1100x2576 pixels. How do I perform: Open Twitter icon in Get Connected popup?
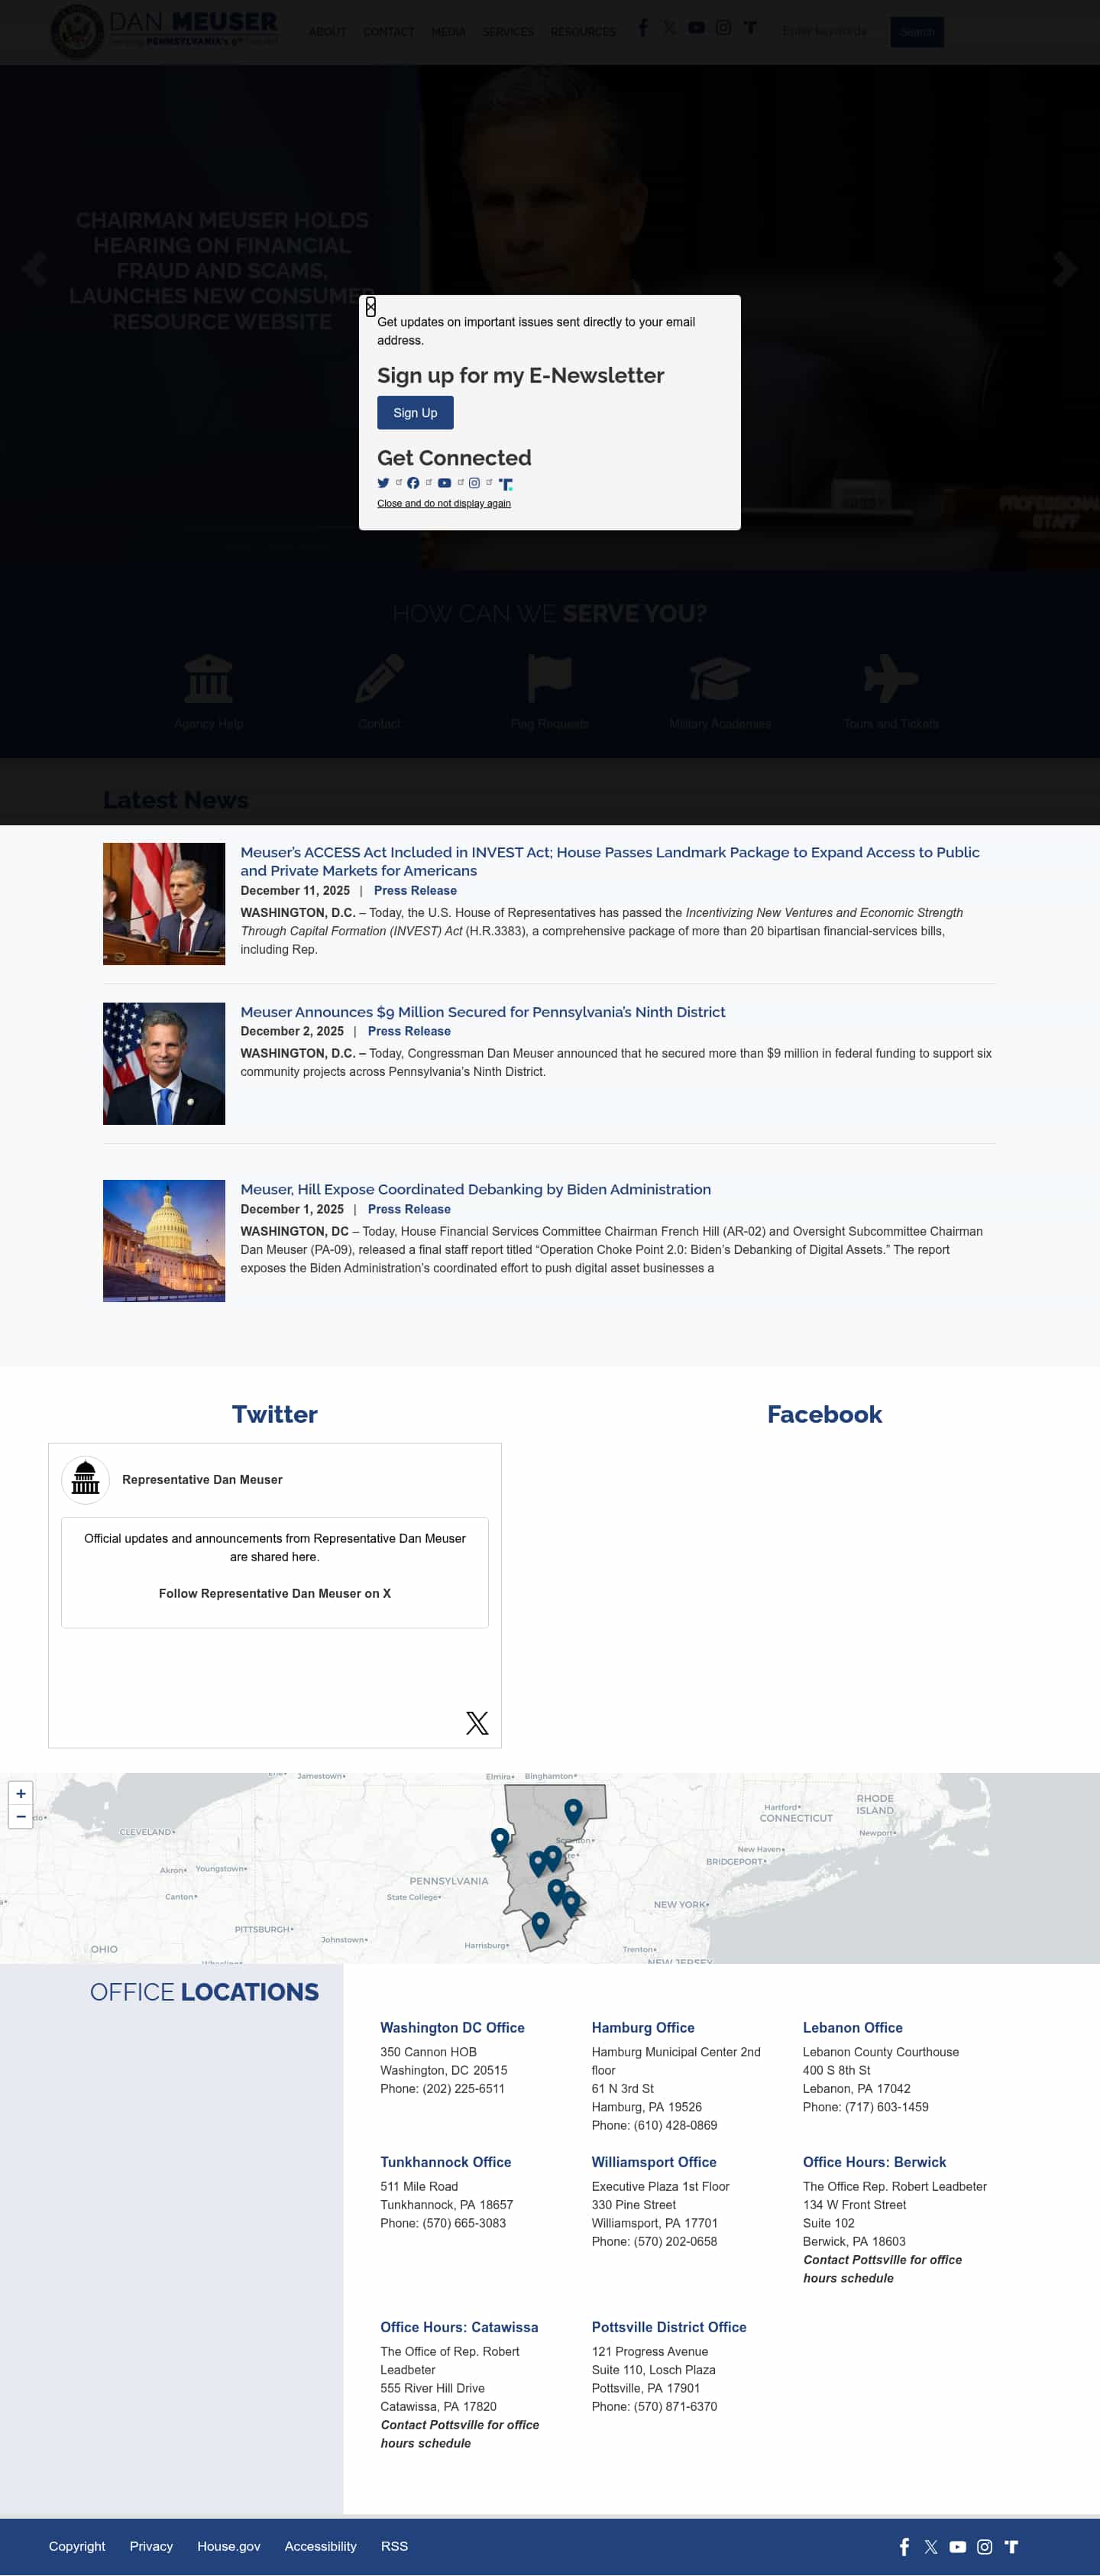(x=383, y=483)
